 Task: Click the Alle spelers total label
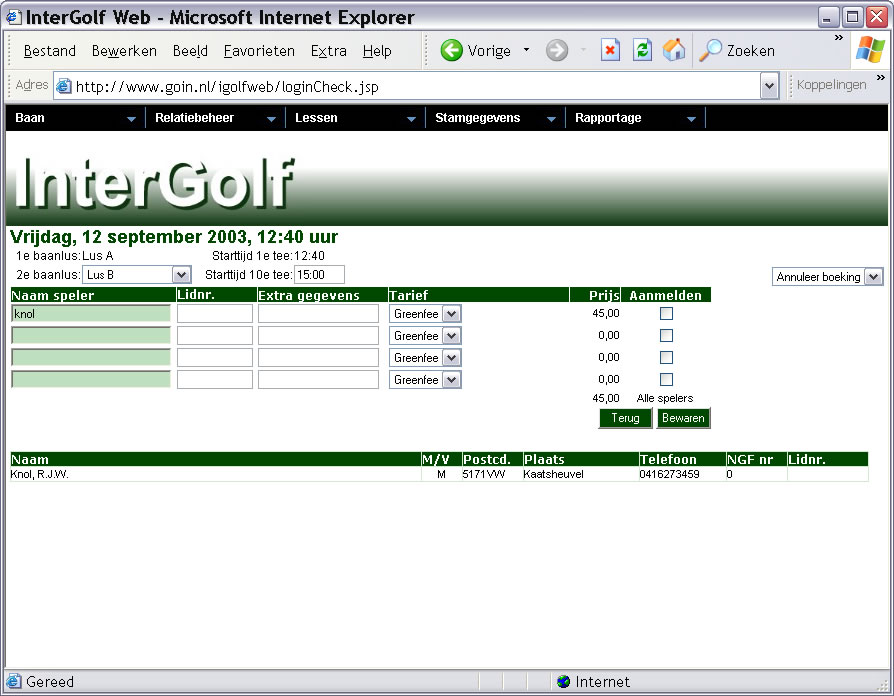tap(665, 398)
